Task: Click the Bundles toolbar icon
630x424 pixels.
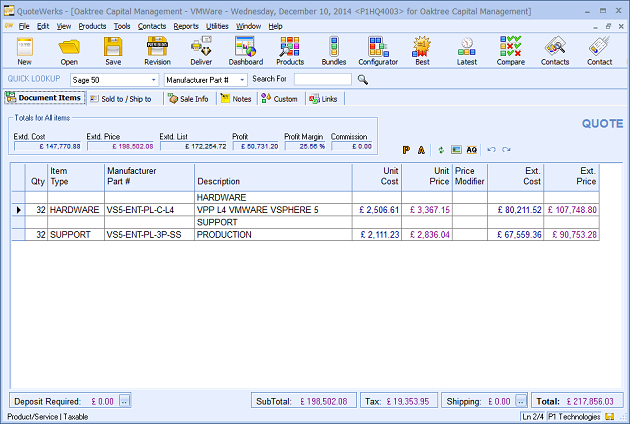Action: (x=334, y=50)
